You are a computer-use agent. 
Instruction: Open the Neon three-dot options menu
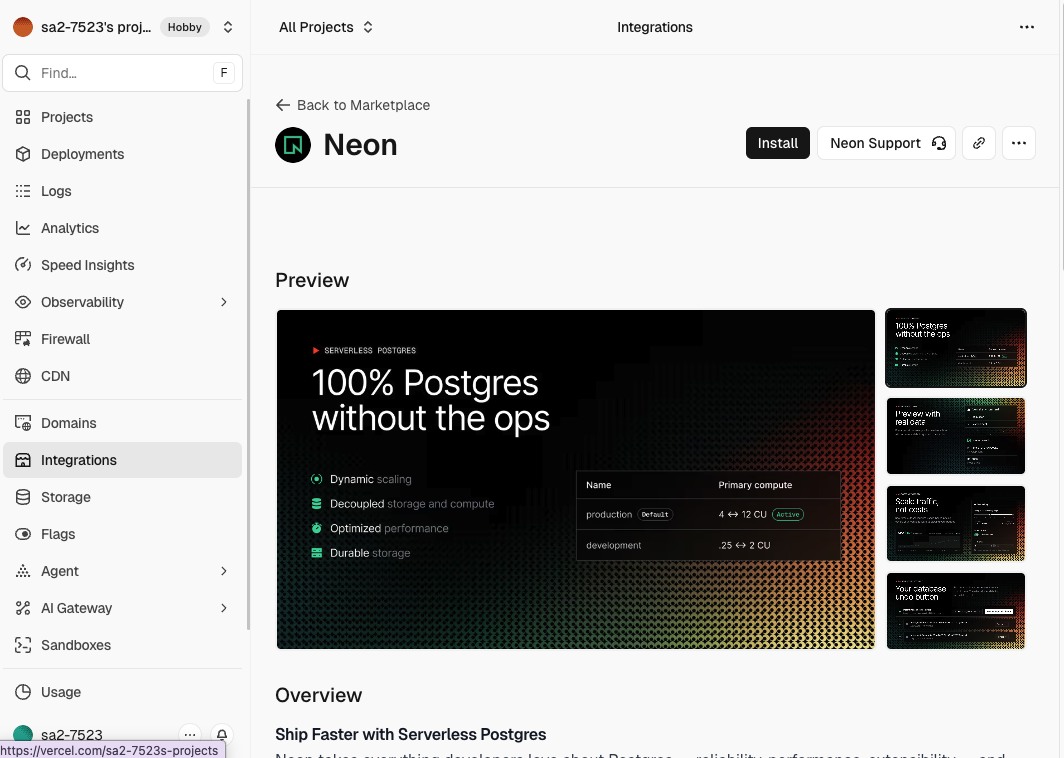[1018, 143]
